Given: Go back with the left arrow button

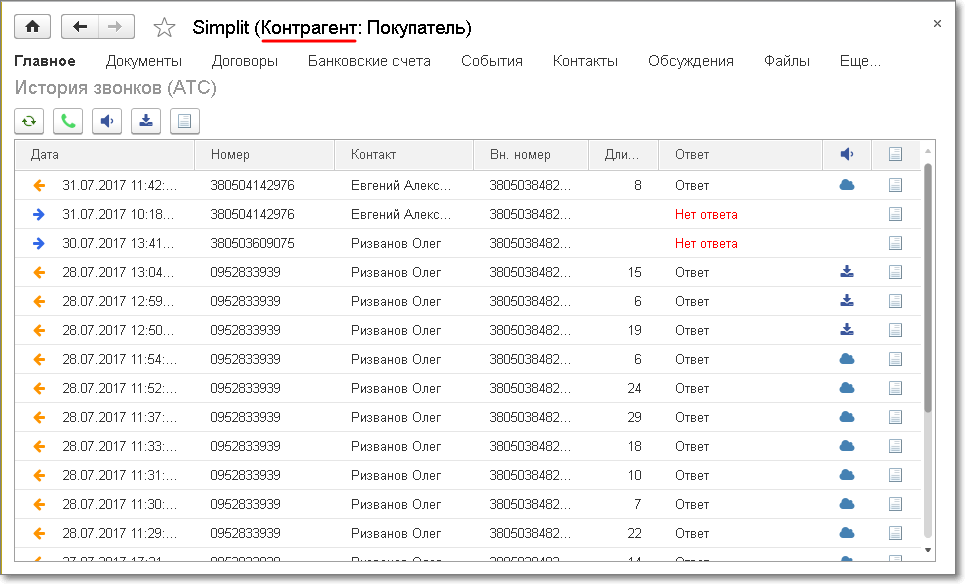Looking at the screenshot, I should click(x=80, y=27).
